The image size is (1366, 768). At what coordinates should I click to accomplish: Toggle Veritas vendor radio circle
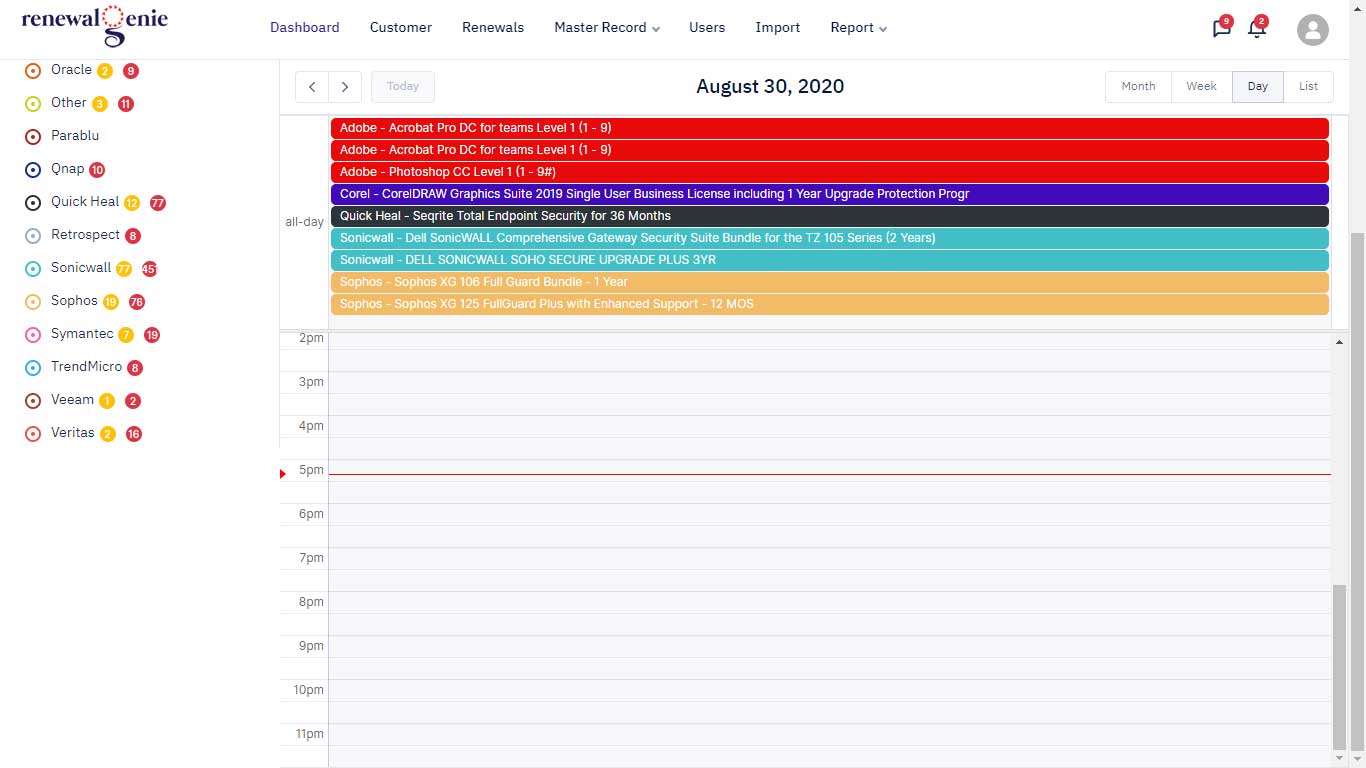point(32,434)
